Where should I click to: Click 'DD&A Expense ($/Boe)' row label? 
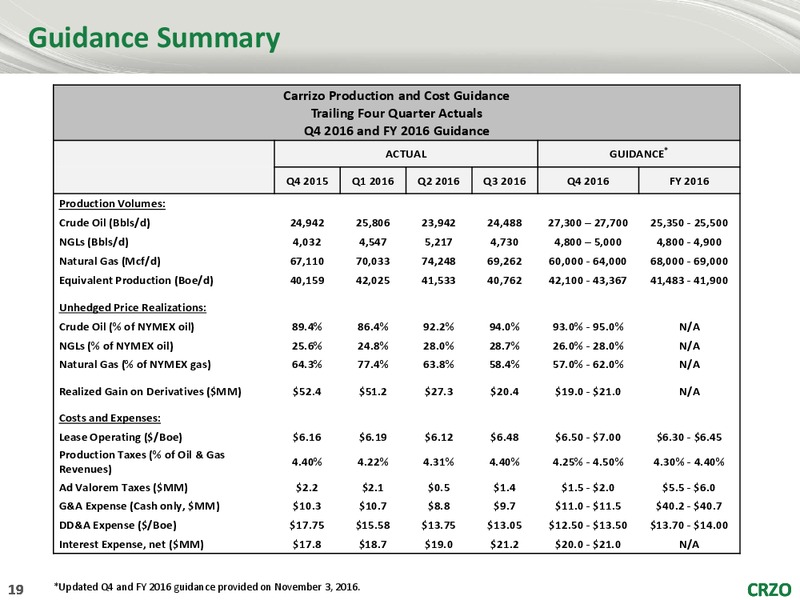(x=118, y=525)
